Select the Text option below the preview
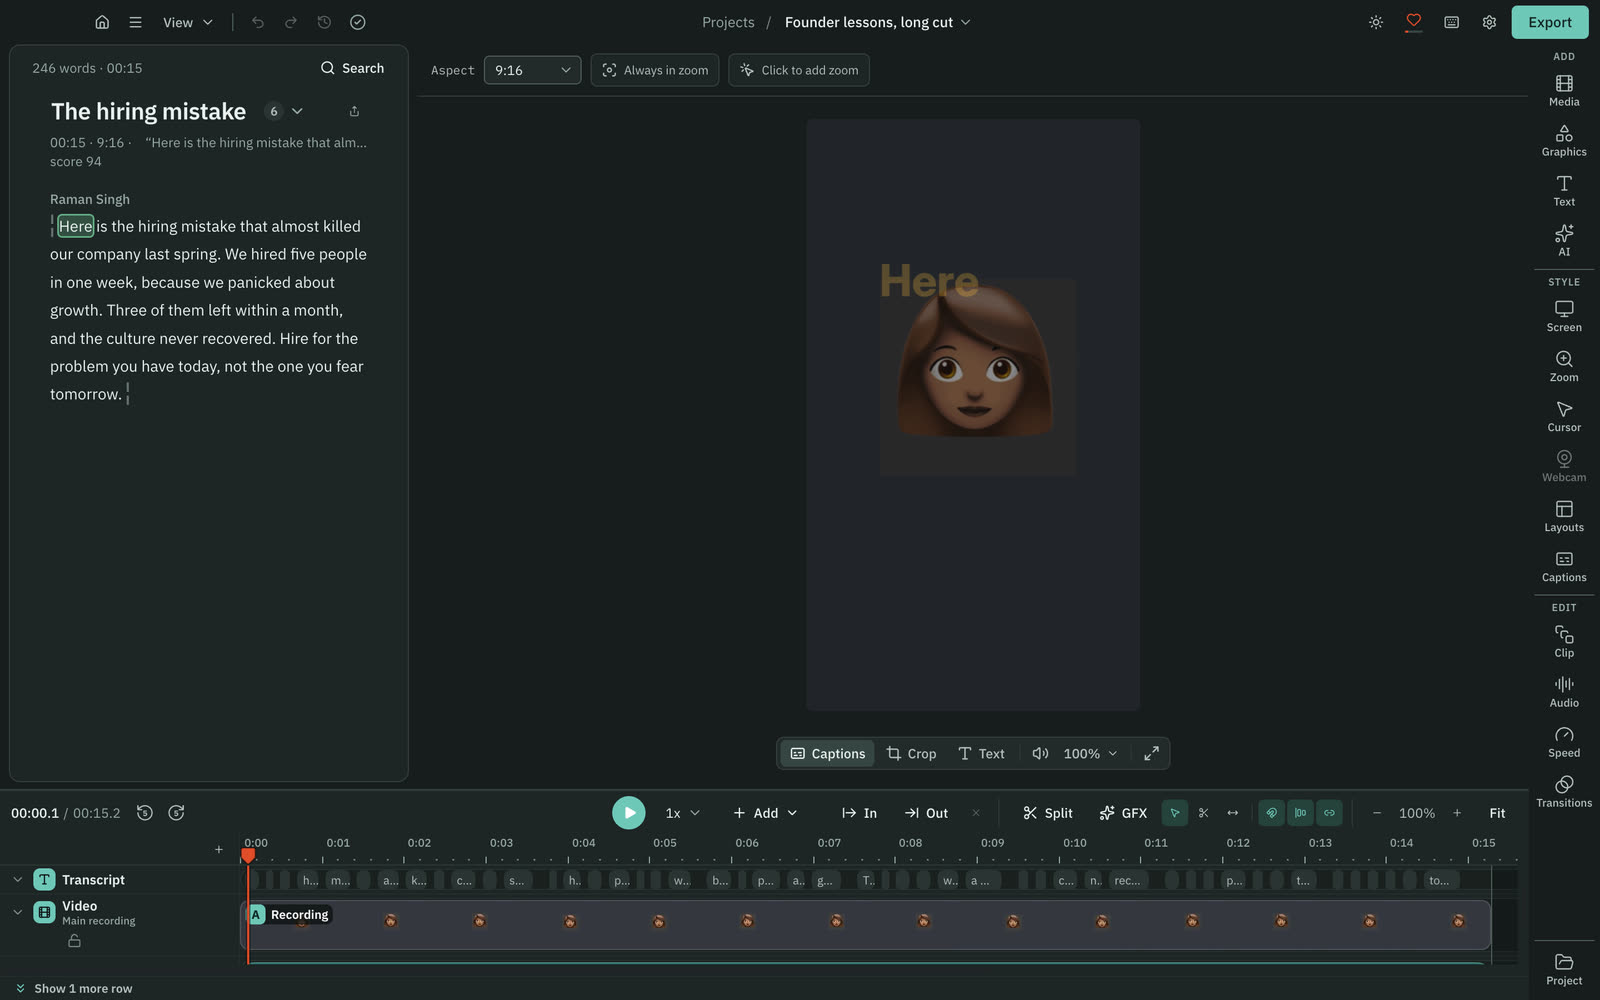This screenshot has height=1000, width=1600. pyautogui.click(x=981, y=754)
